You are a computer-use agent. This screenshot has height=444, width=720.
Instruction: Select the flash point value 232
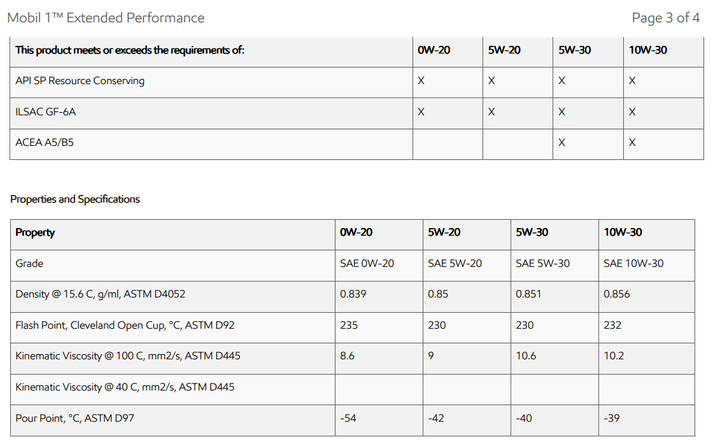[613, 326]
